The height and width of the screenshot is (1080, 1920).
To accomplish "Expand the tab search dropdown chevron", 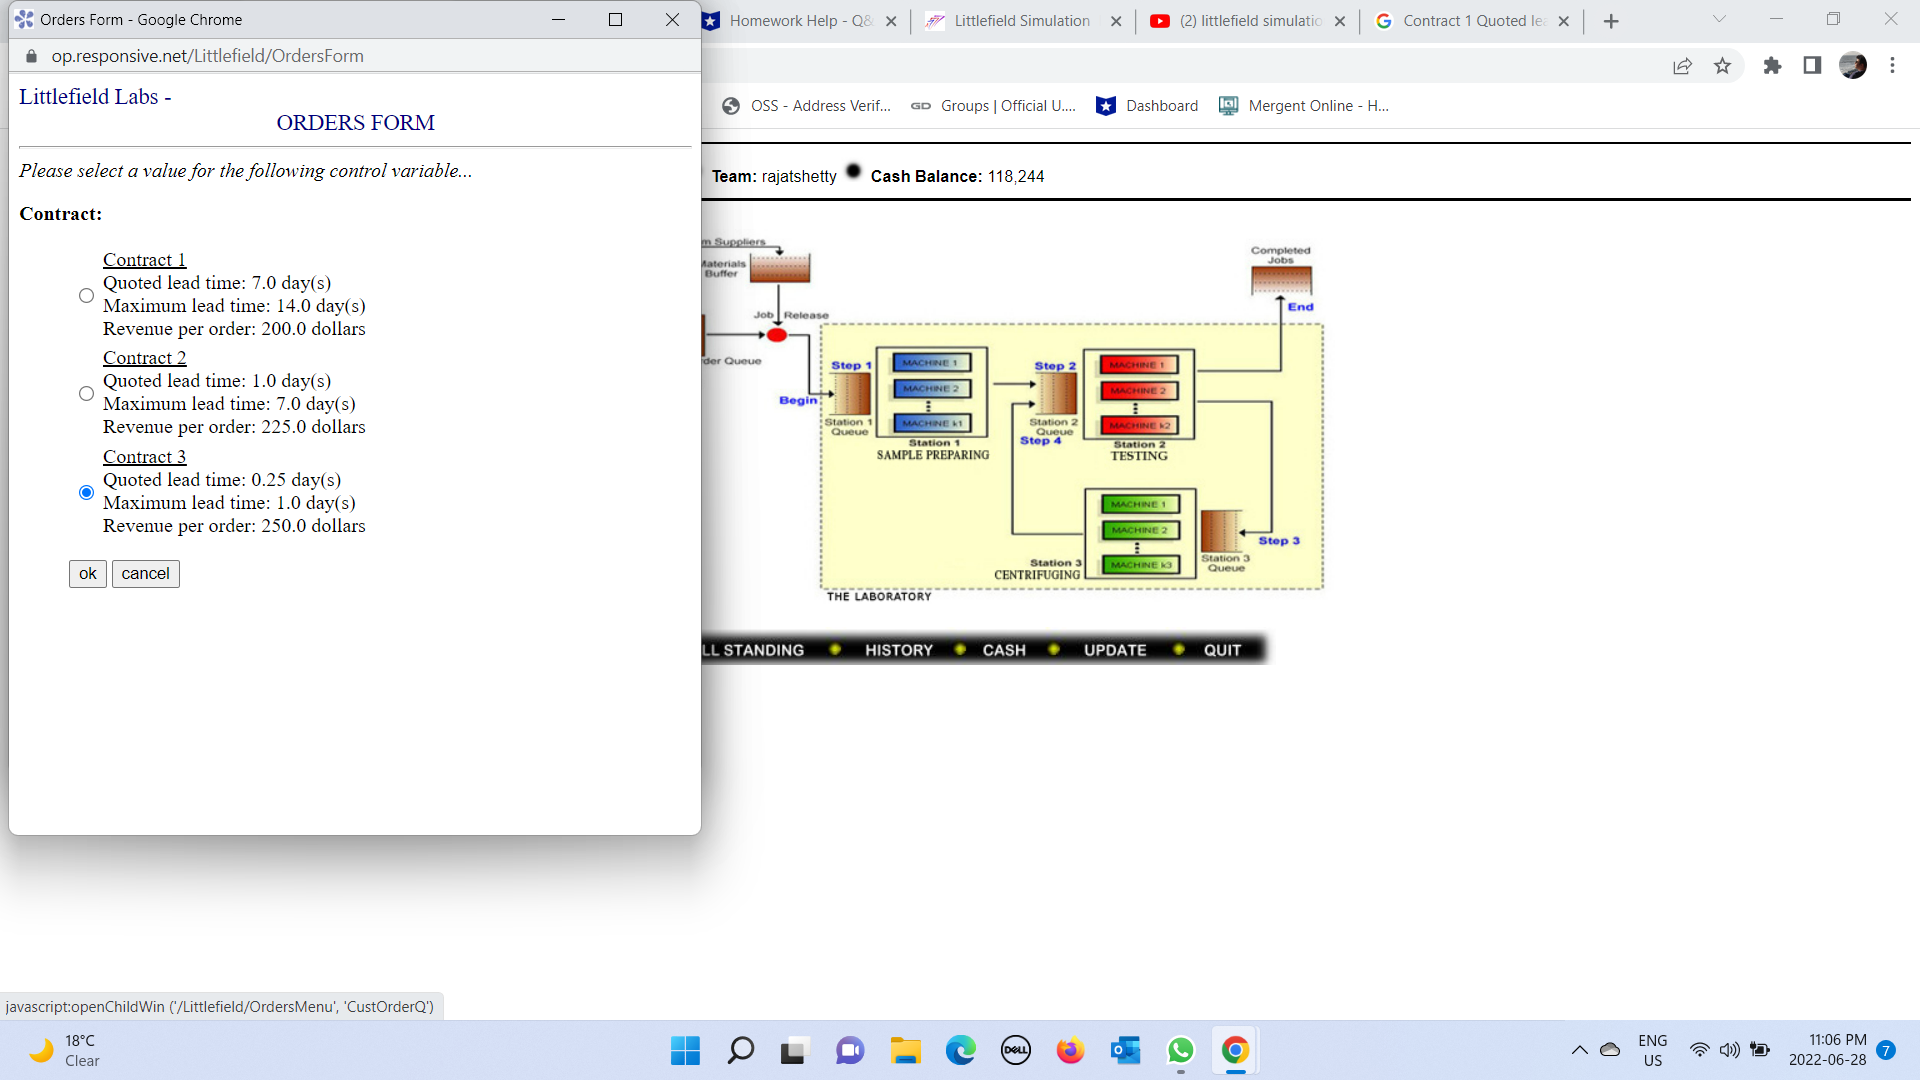I will [x=1719, y=19].
